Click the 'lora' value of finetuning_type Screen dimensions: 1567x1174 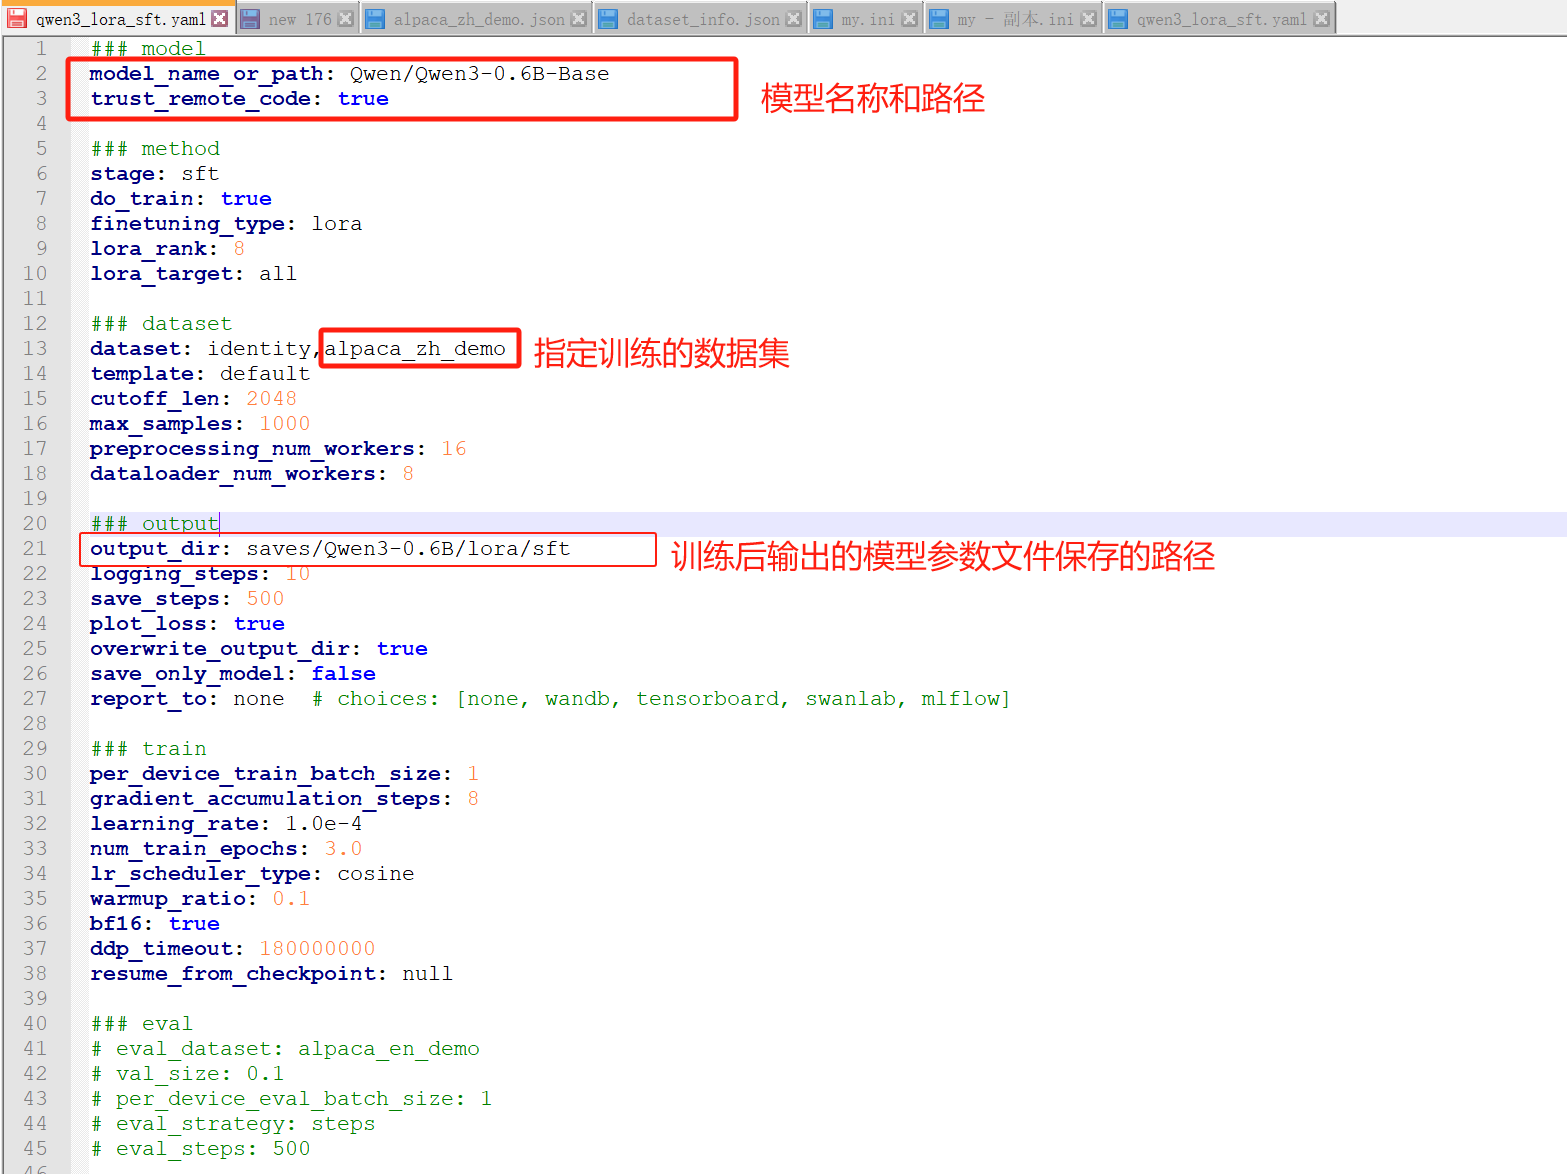(337, 224)
